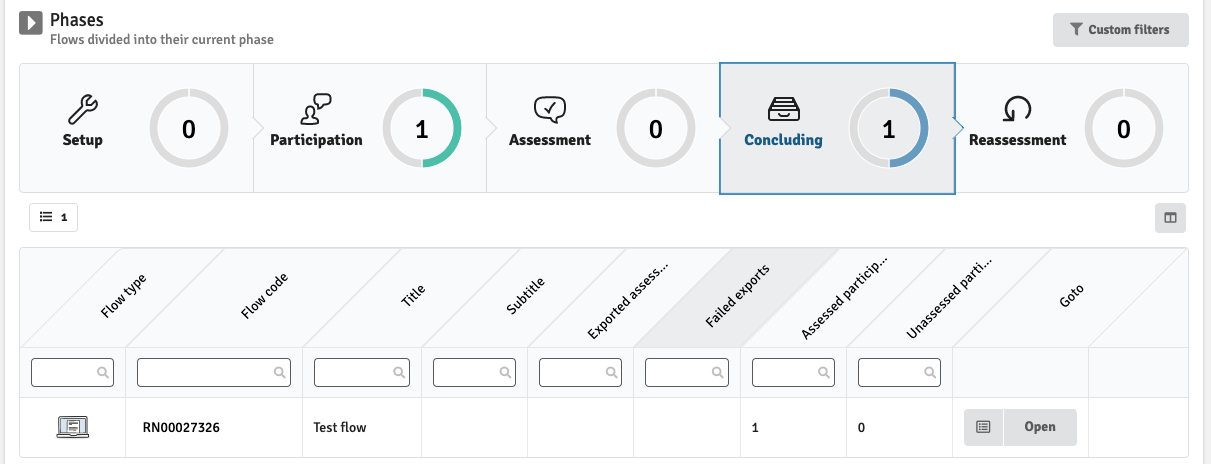Click the list count button showing 1
1211x464 pixels.
(53, 217)
